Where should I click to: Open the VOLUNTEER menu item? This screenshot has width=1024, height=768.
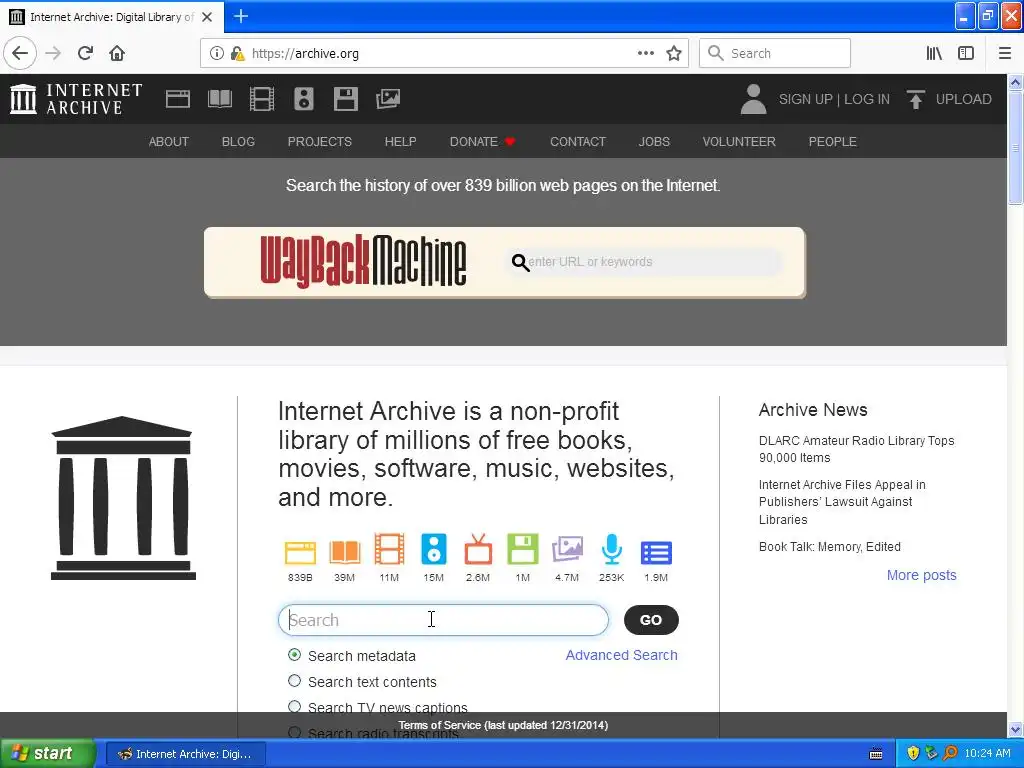[739, 142]
